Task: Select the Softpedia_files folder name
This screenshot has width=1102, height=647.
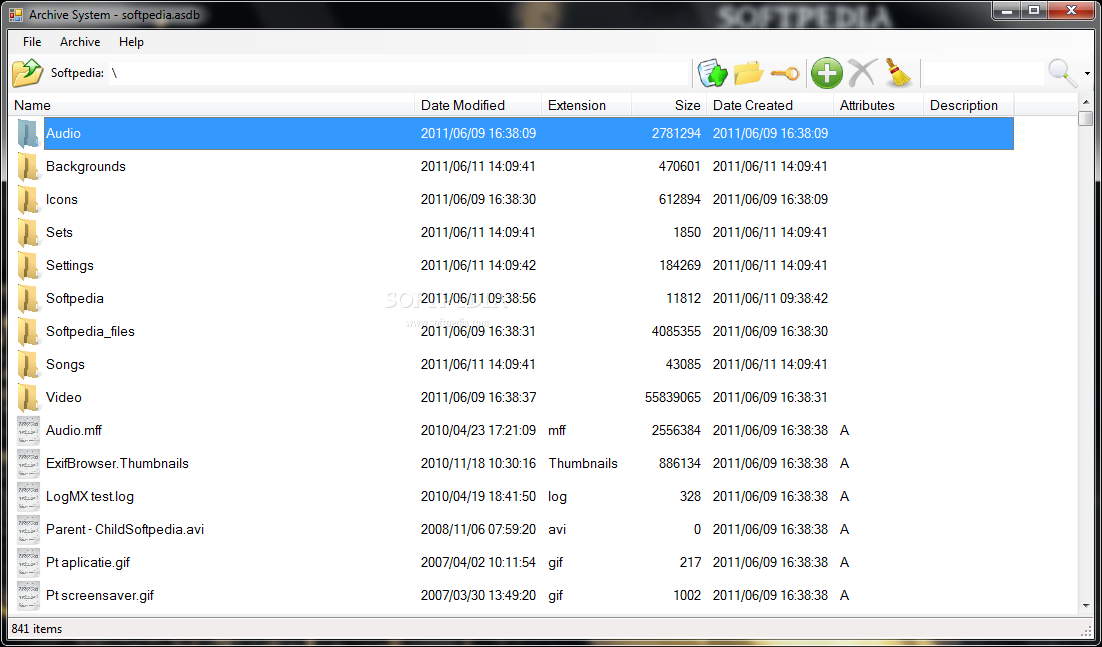Action: click(90, 332)
